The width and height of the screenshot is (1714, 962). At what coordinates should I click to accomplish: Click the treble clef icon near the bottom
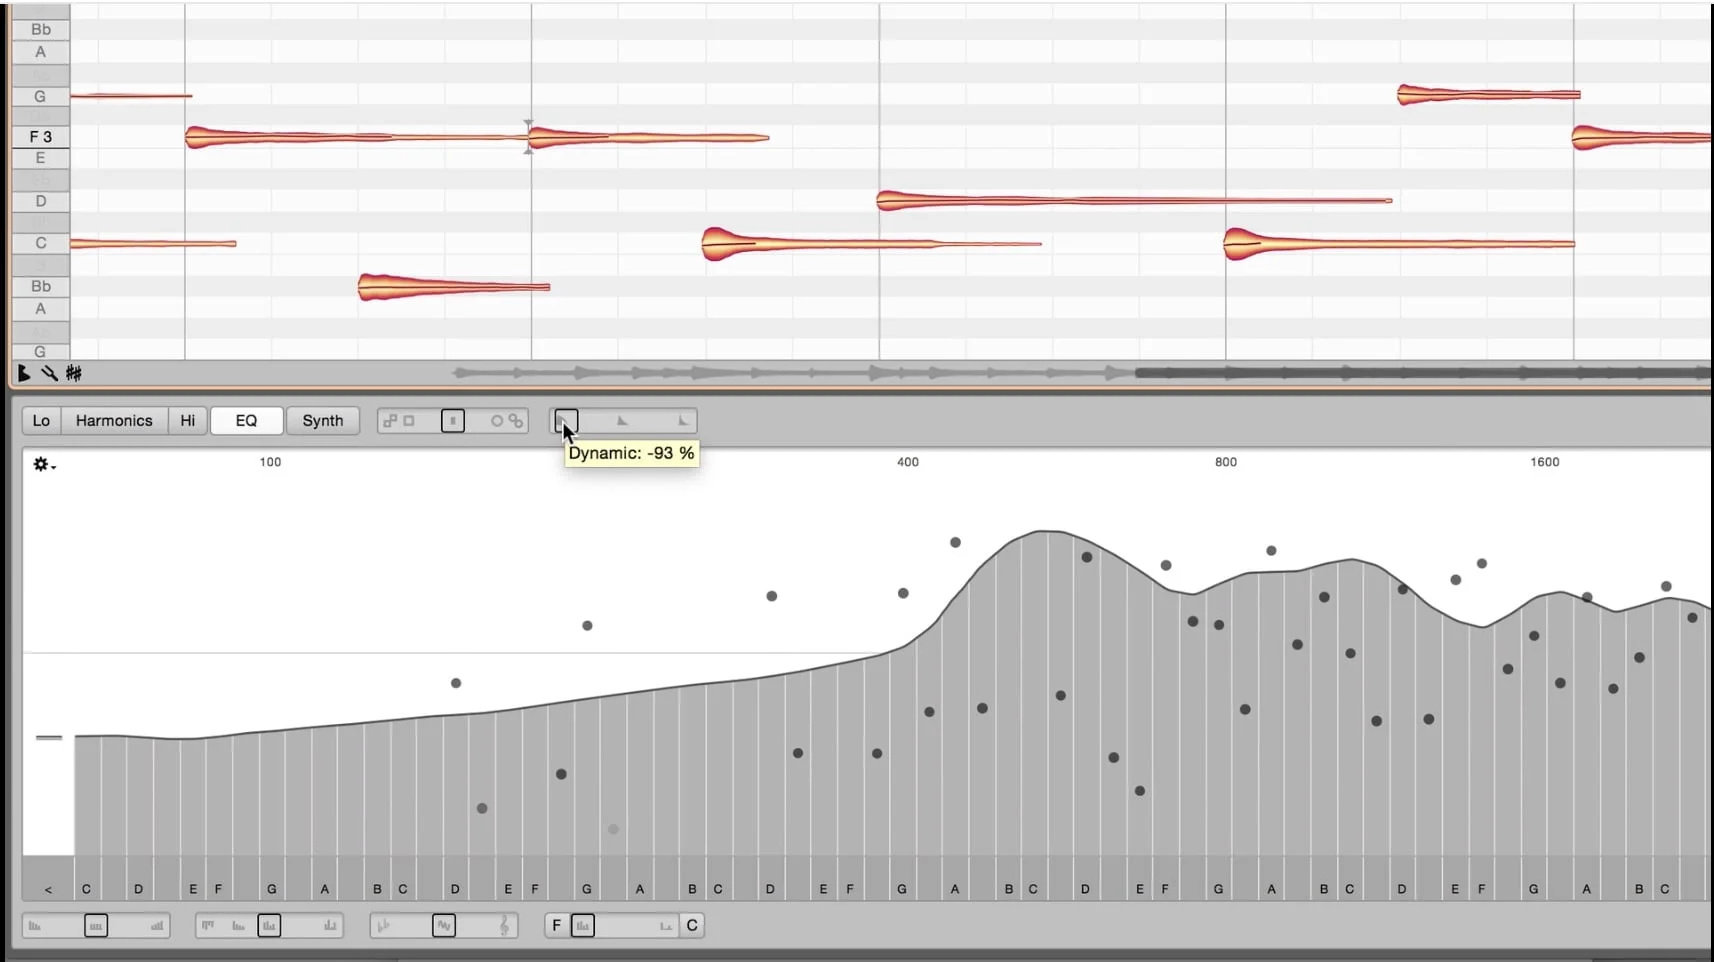tap(504, 926)
